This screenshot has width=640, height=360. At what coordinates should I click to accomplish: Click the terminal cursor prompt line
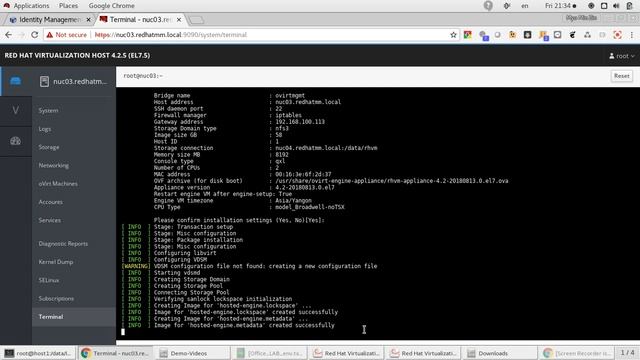coord(123,332)
